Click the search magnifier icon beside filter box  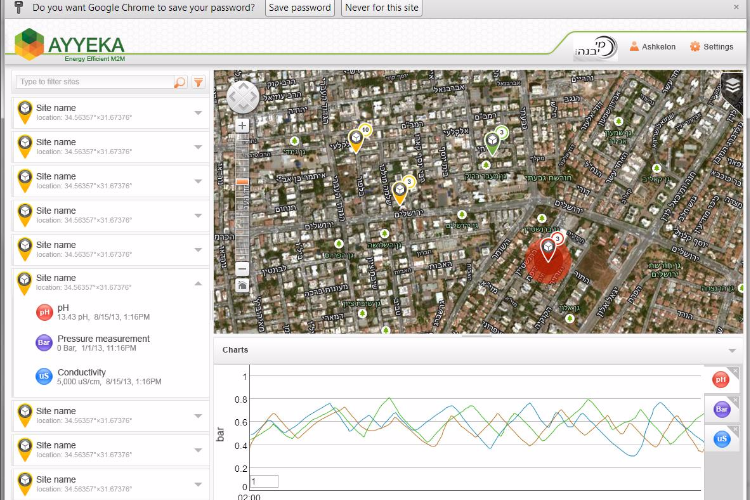tap(180, 82)
